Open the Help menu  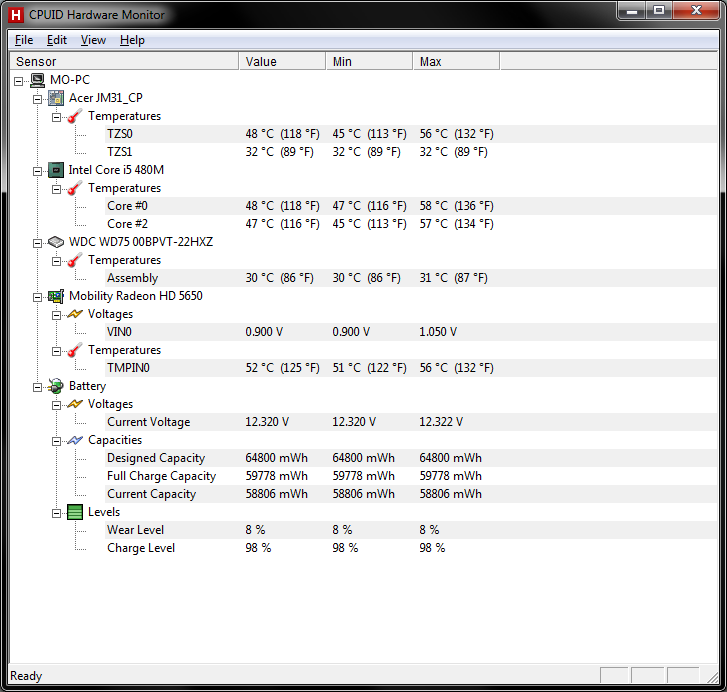coord(132,40)
